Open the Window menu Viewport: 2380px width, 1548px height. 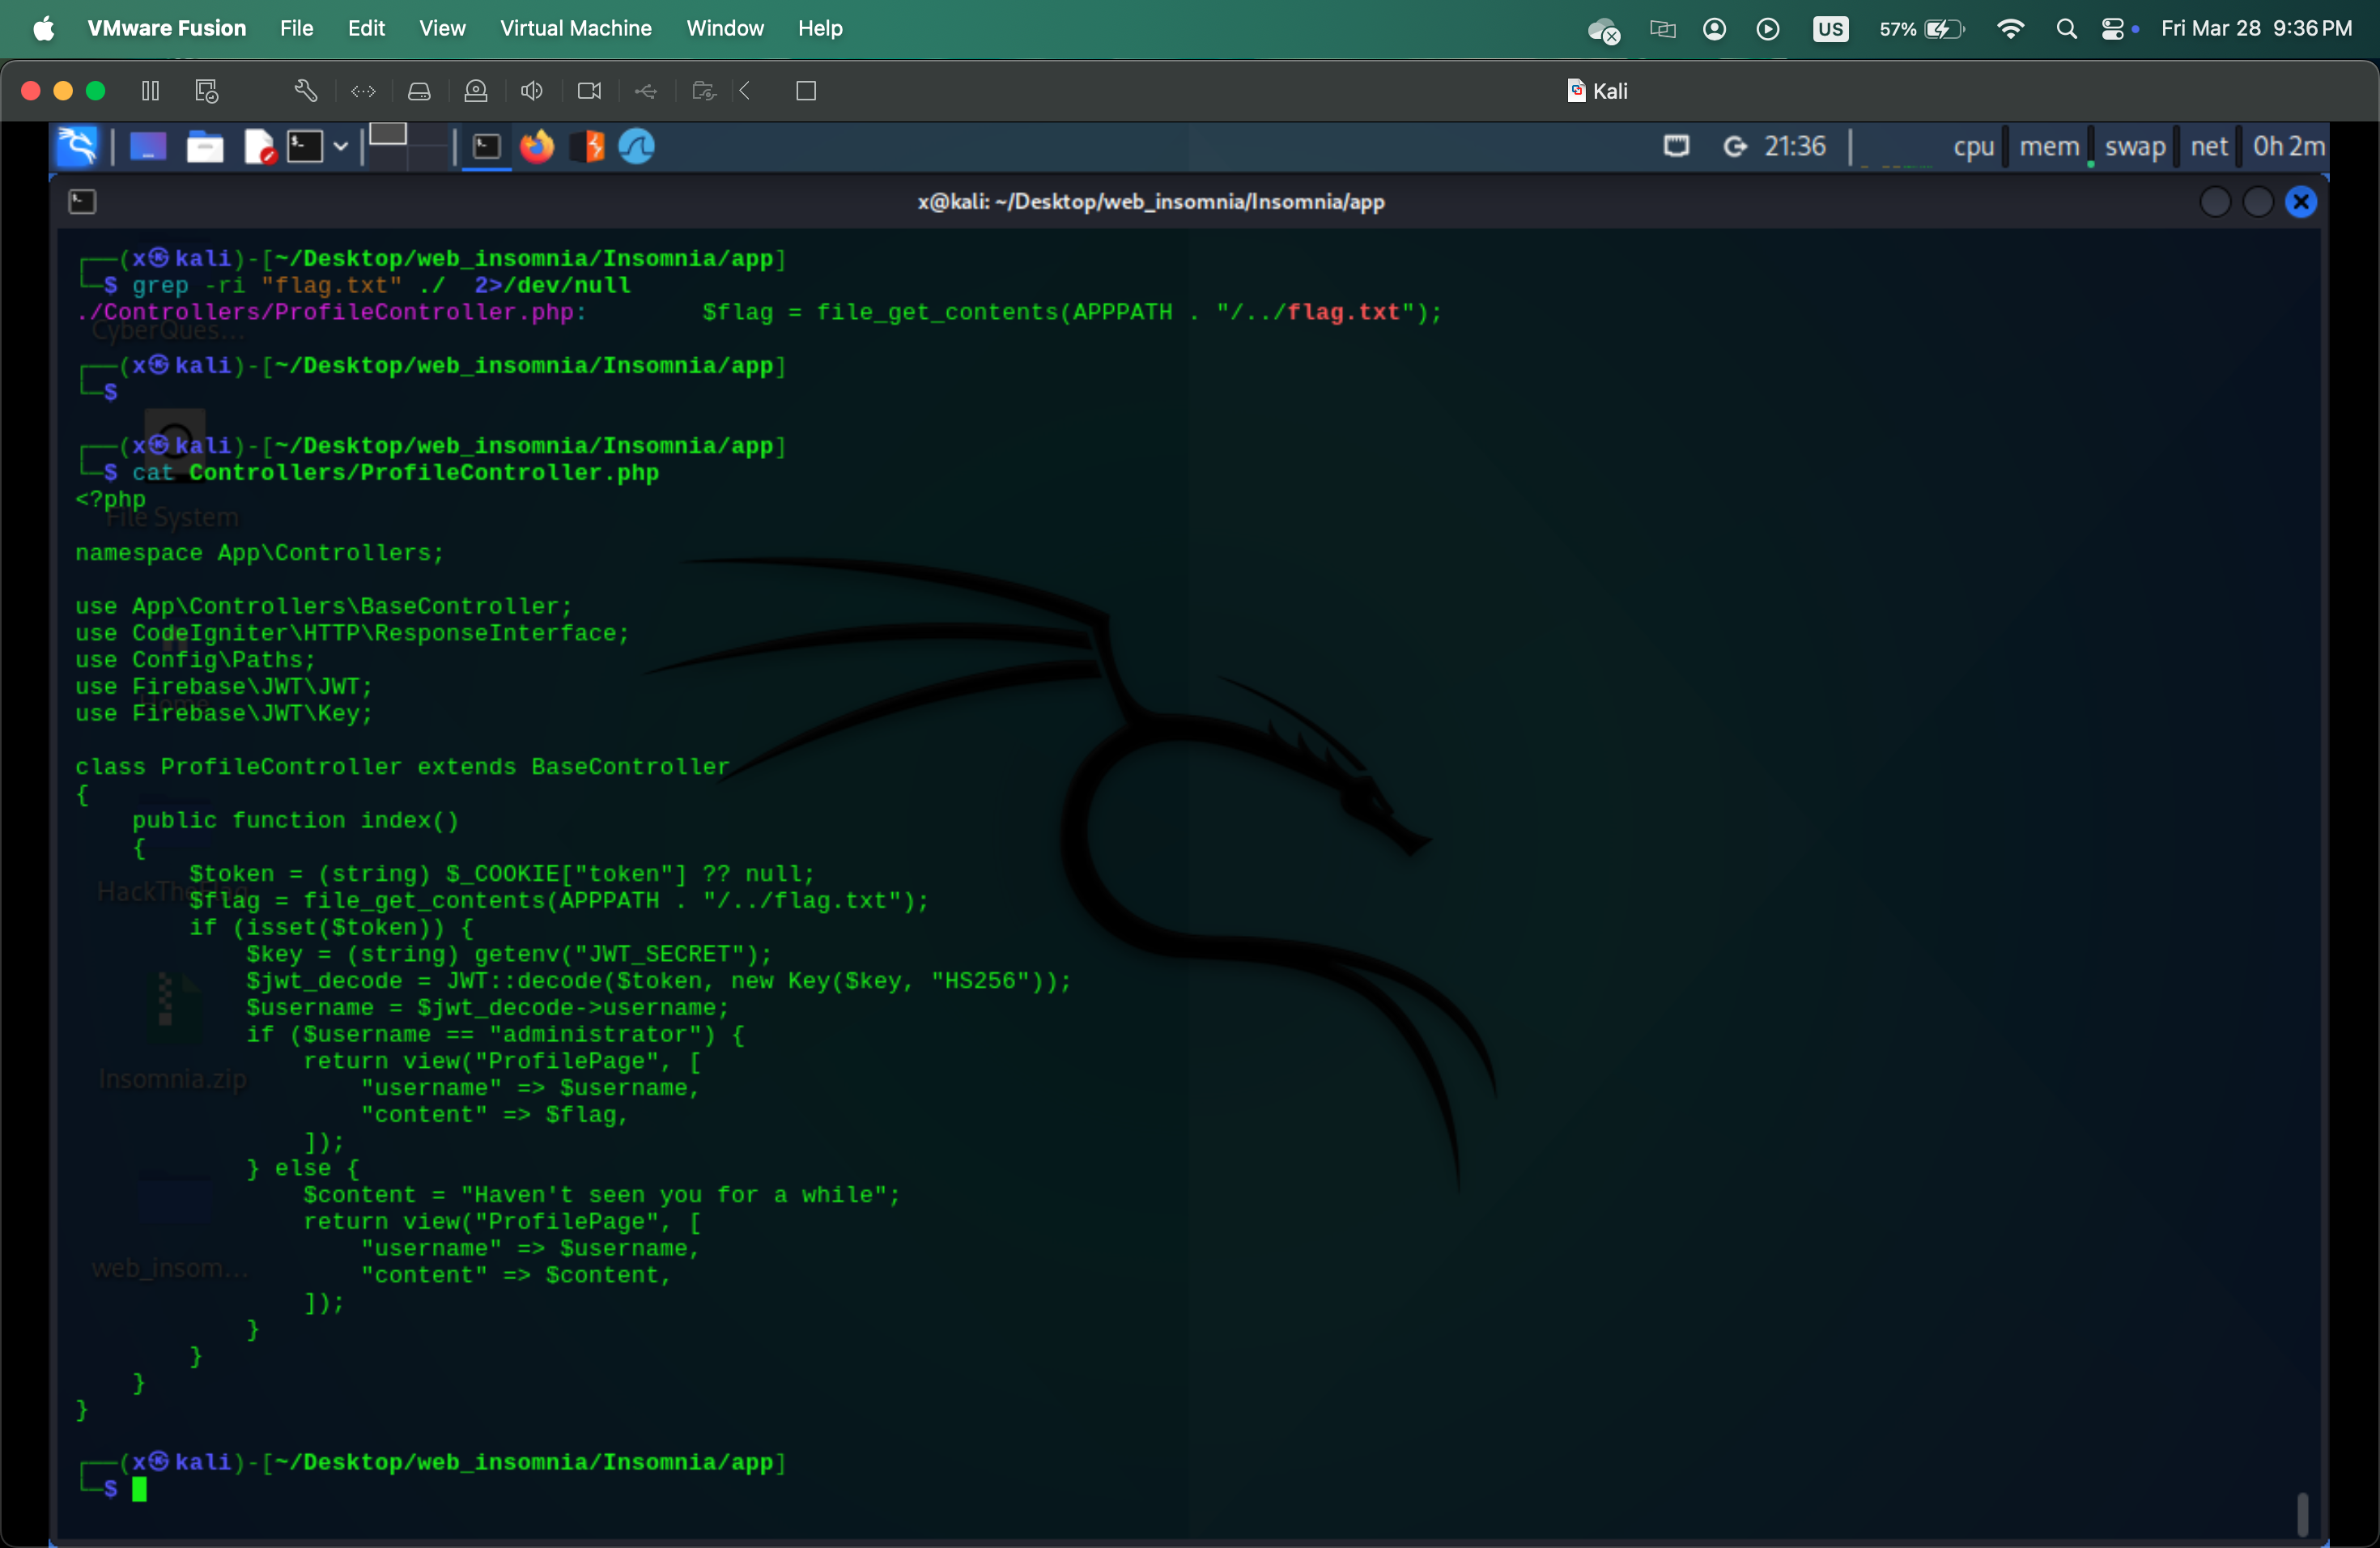[724, 28]
